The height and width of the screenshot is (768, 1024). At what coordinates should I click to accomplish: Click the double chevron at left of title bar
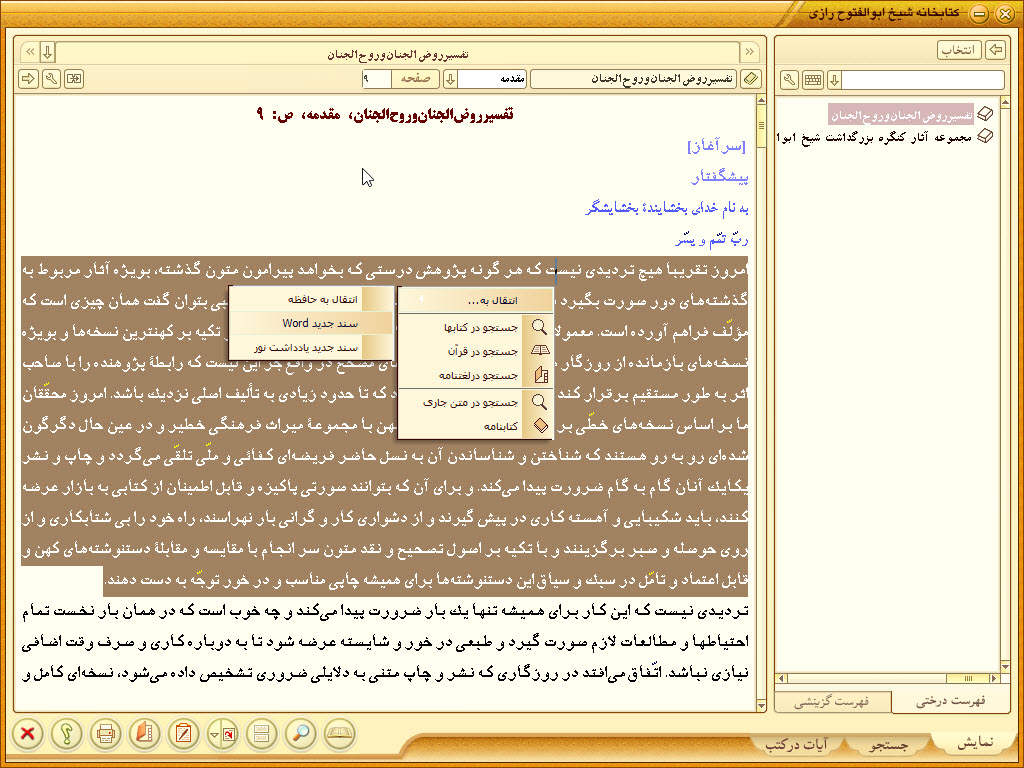pos(30,52)
